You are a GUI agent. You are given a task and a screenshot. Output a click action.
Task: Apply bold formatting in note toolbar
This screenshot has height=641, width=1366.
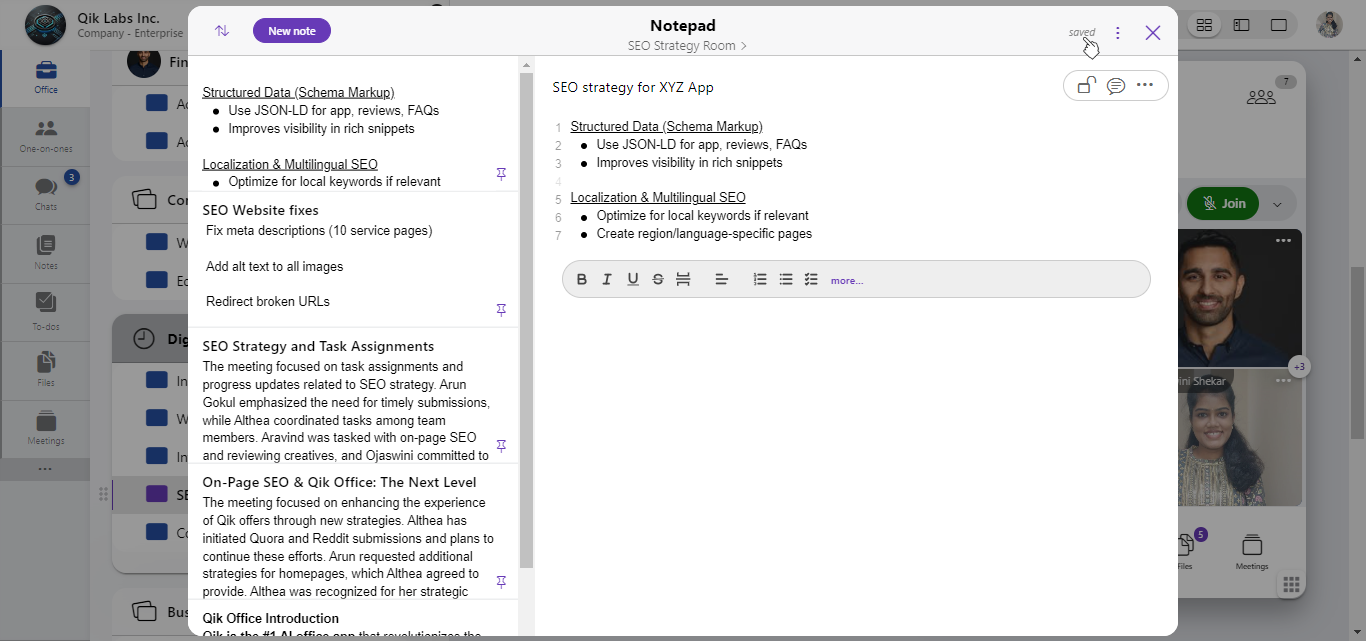[x=581, y=280]
